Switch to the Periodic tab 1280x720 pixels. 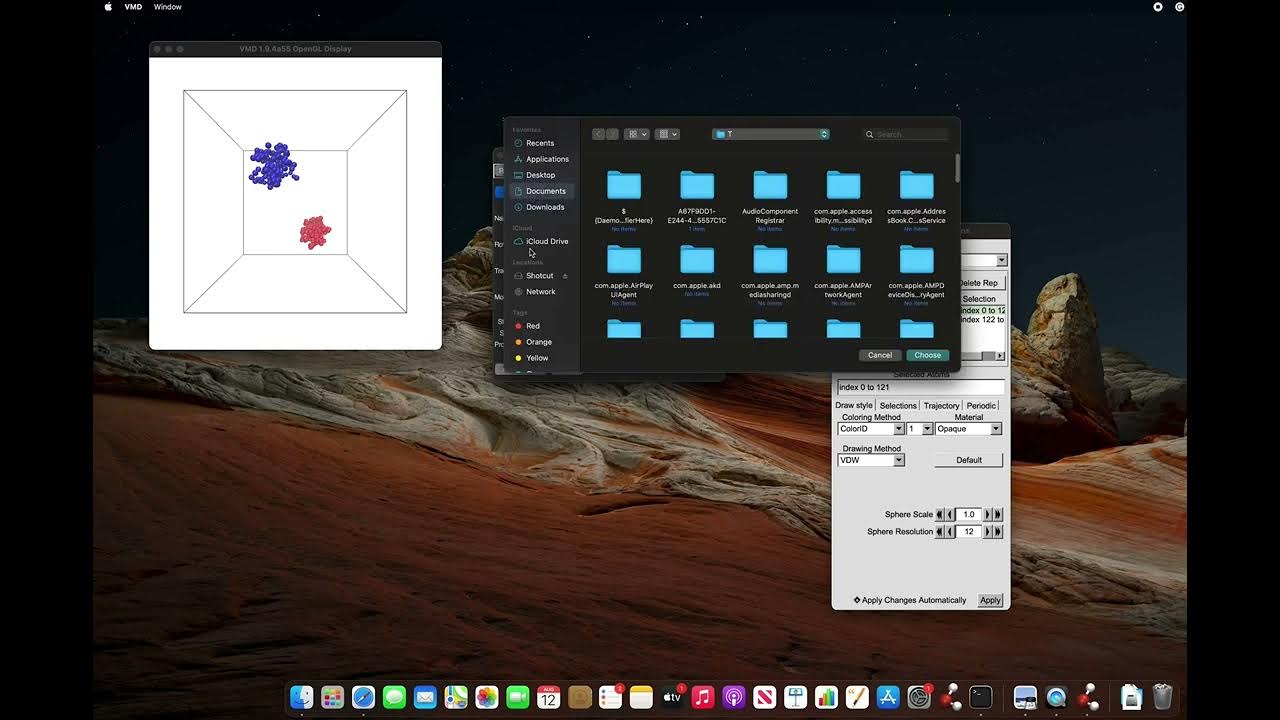(x=981, y=405)
